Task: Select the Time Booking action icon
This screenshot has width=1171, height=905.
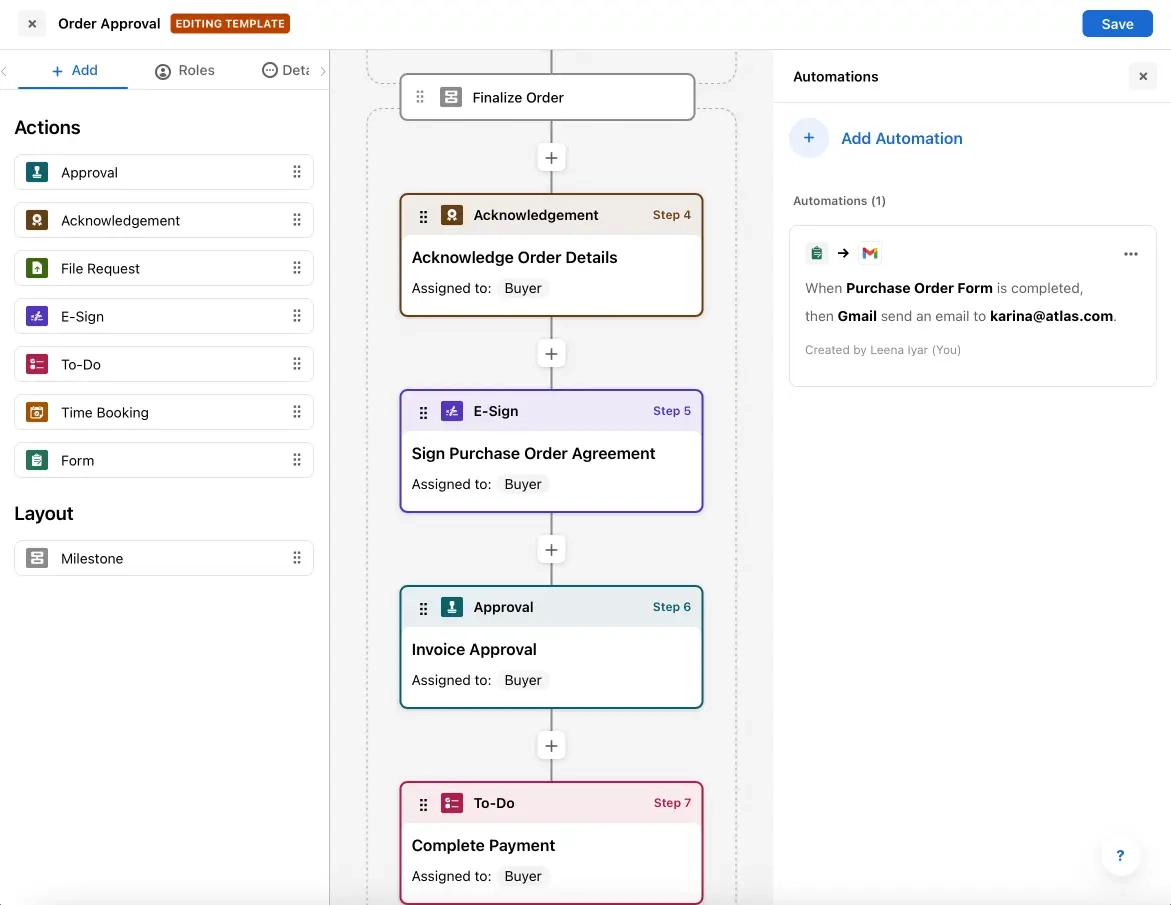Action: (x=37, y=412)
